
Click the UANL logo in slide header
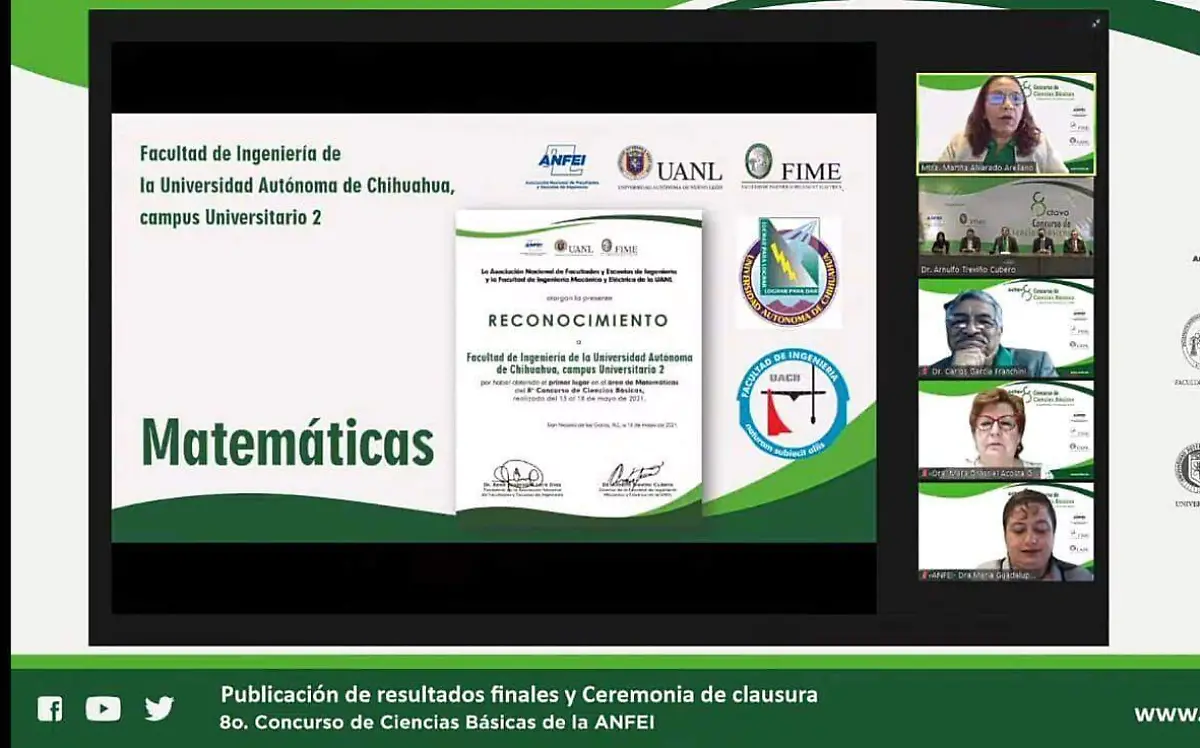(669, 167)
